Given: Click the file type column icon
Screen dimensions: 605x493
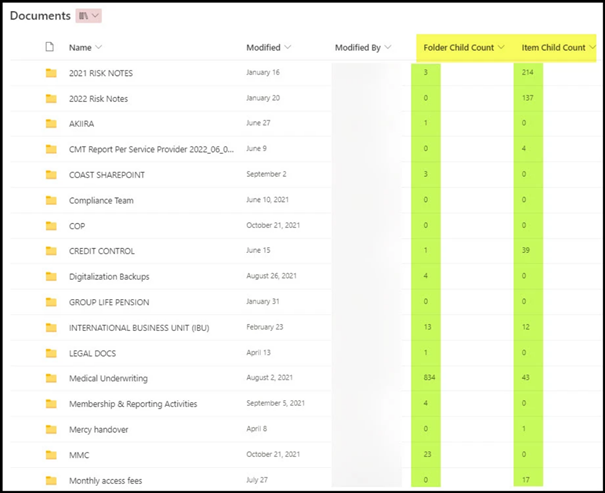Looking at the screenshot, I should (49, 47).
